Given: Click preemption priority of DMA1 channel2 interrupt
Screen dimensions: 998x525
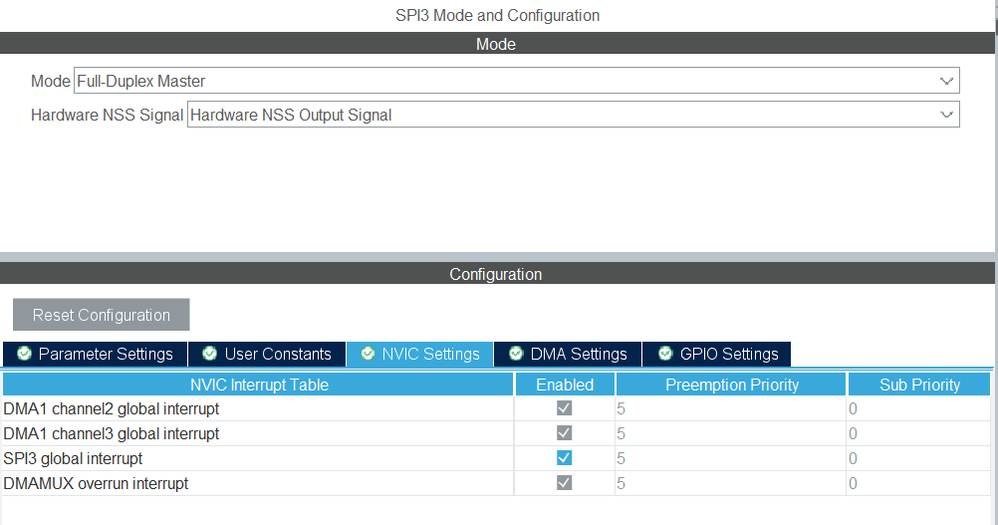Looking at the screenshot, I should (731, 409).
